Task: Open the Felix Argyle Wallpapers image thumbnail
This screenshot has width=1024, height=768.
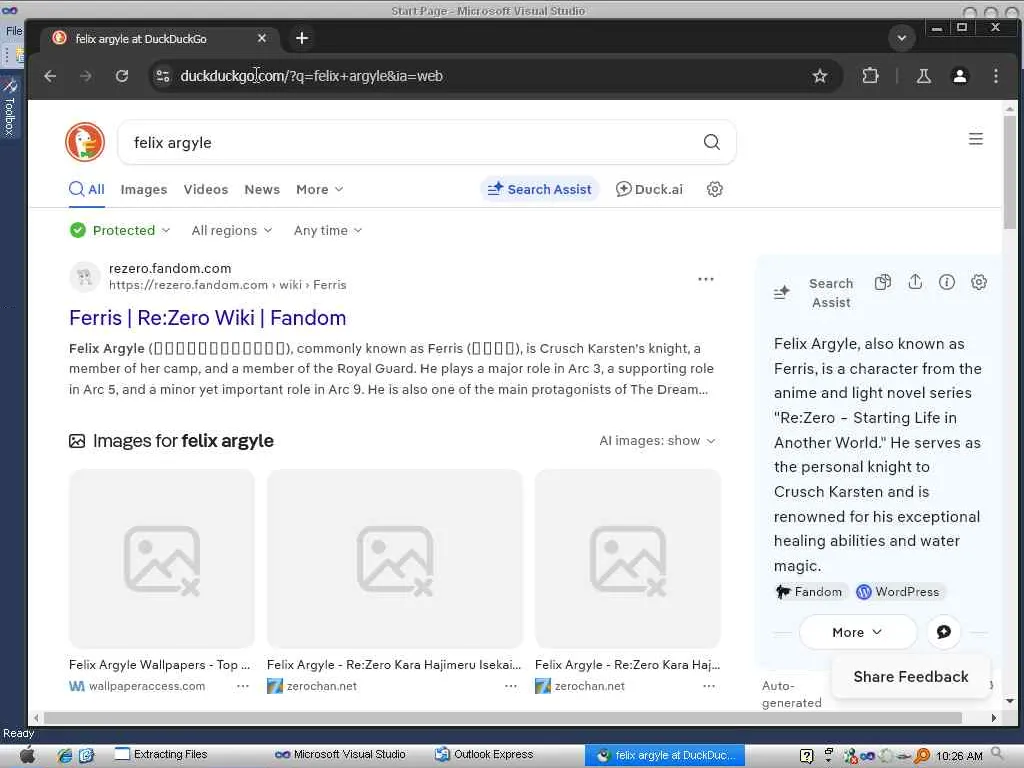Action: click(162, 559)
